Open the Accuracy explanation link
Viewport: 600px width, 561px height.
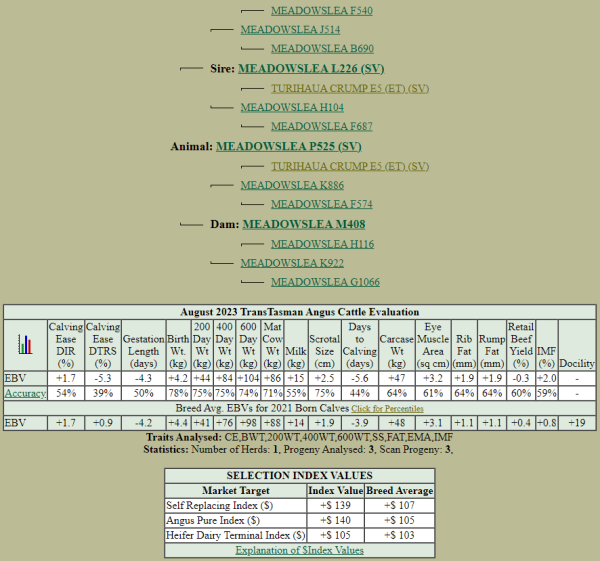tap(25, 393)
